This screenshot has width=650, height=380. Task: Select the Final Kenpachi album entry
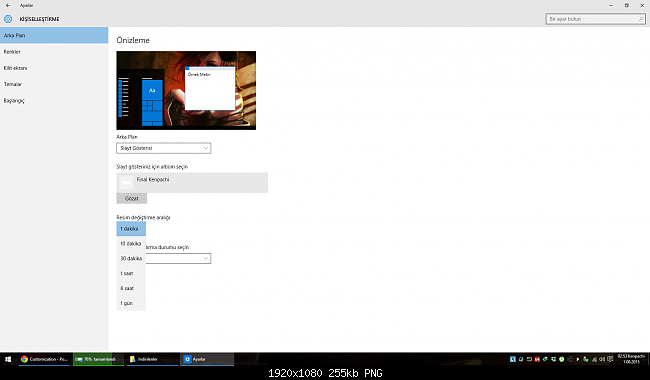(192, 183)
